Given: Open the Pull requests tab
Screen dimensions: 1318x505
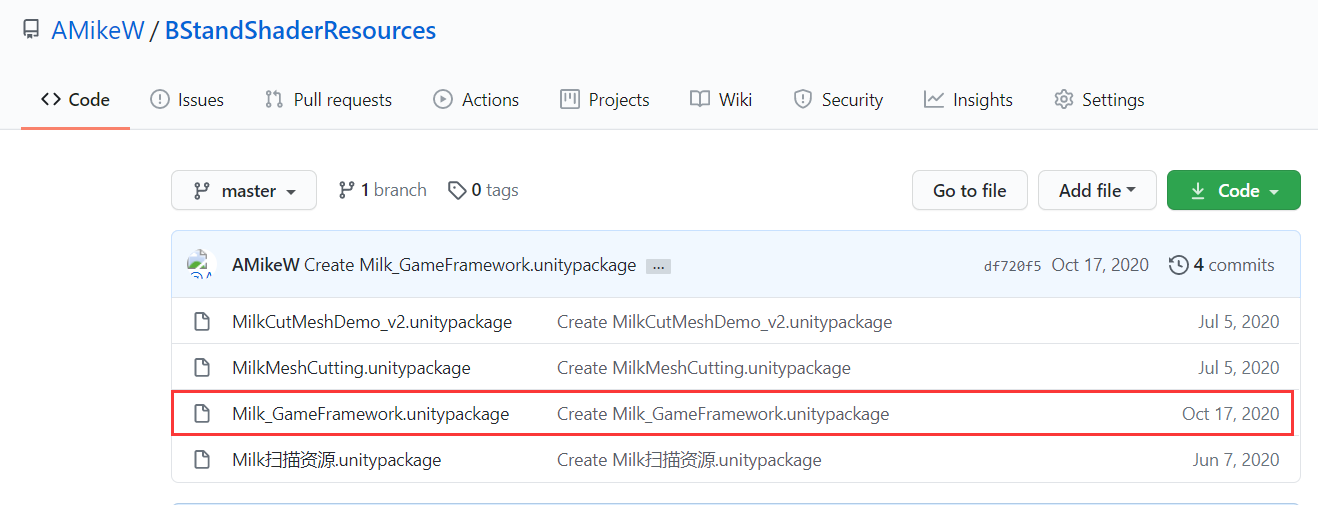Looking at the screenshot, I should pyautogui.click(x=328, y=100).
